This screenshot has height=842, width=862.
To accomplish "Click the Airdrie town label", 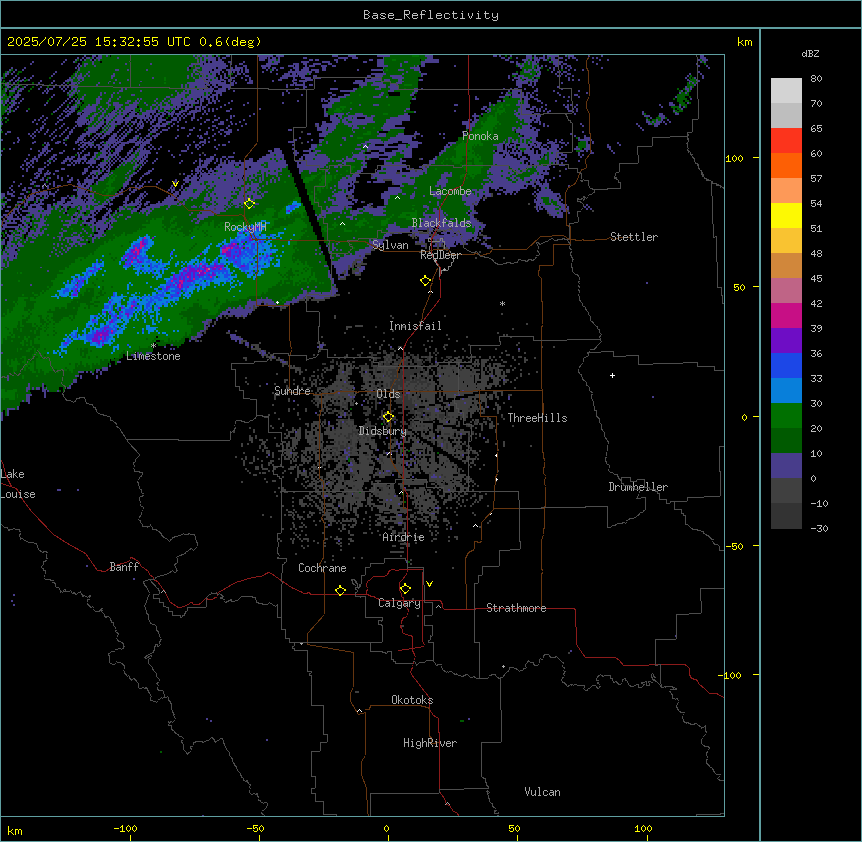I will 404,537.
